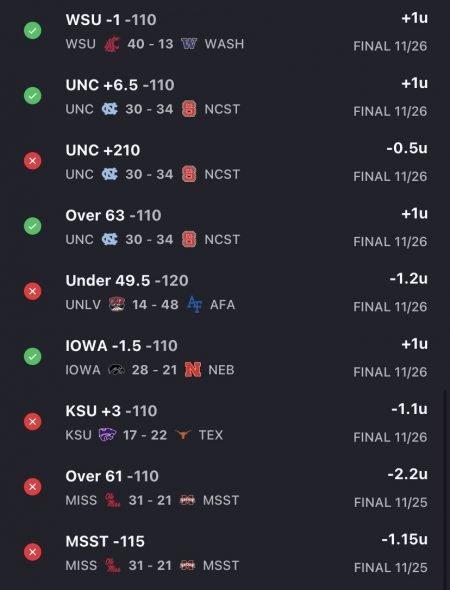The width and height of the screenshot is (450, 590).
Task: Click the Air Force AF logo
Action: (x=195, y=304)
